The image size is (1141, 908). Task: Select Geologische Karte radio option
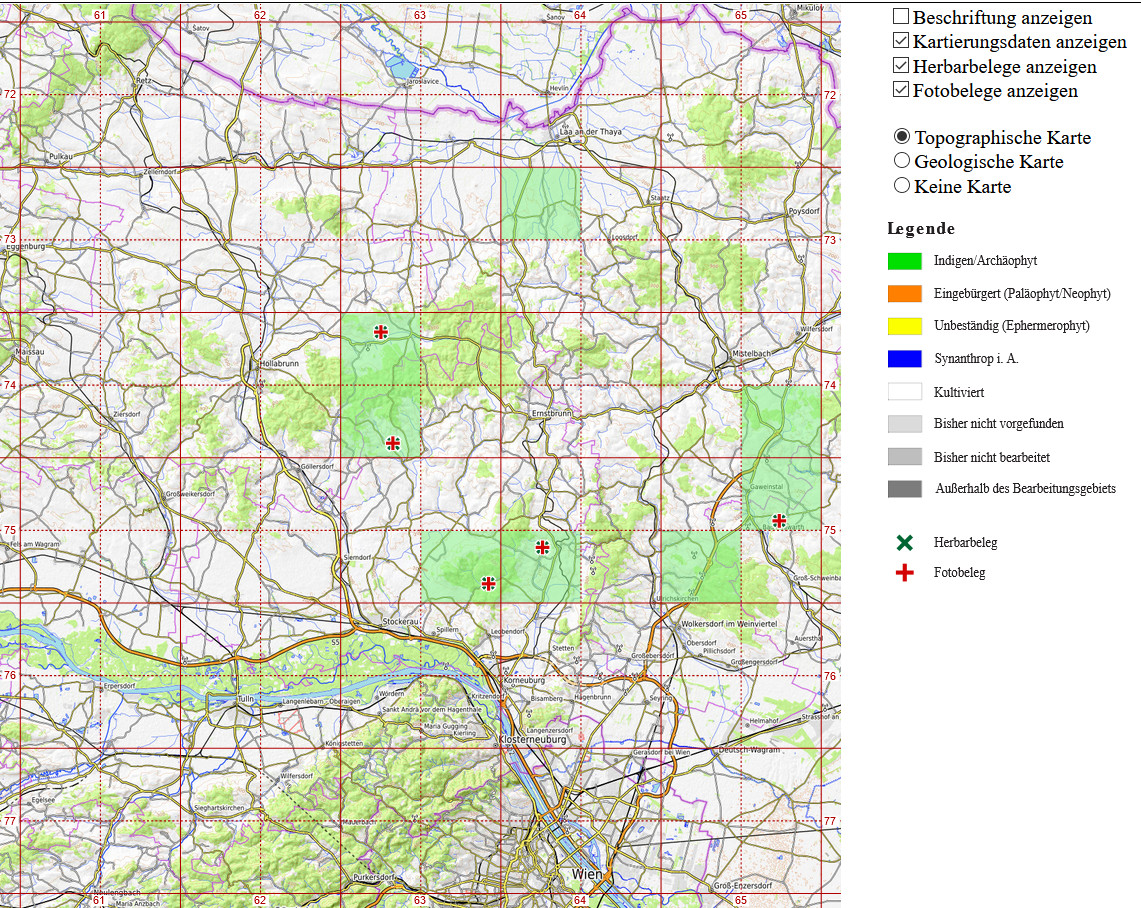coord(902,160)
